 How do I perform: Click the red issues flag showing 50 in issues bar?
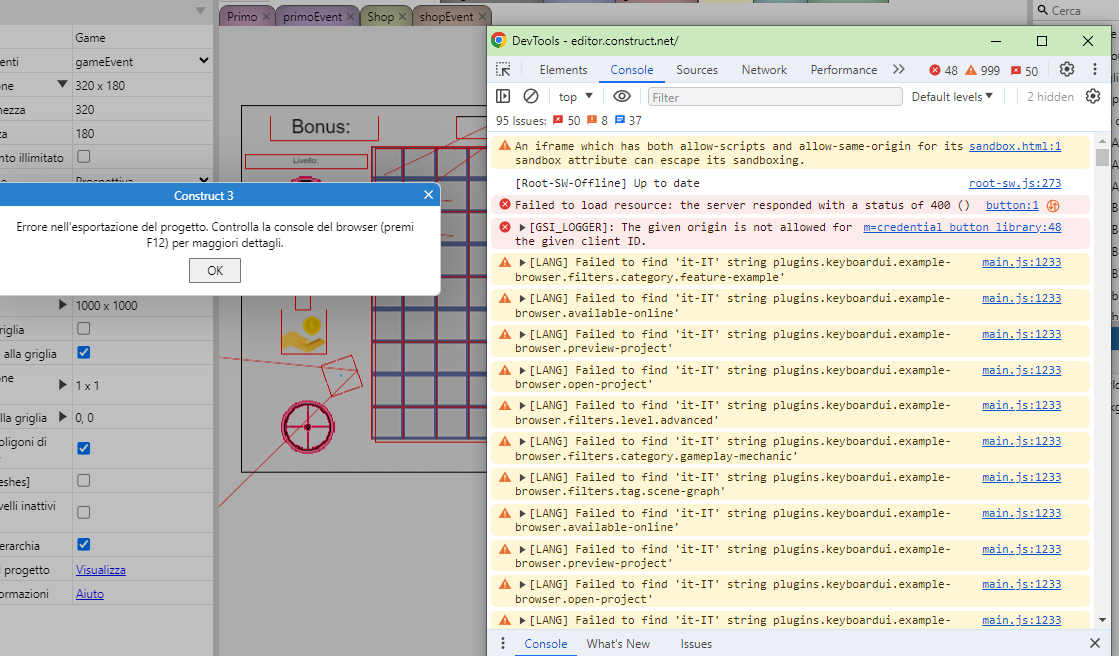[558, 120]
